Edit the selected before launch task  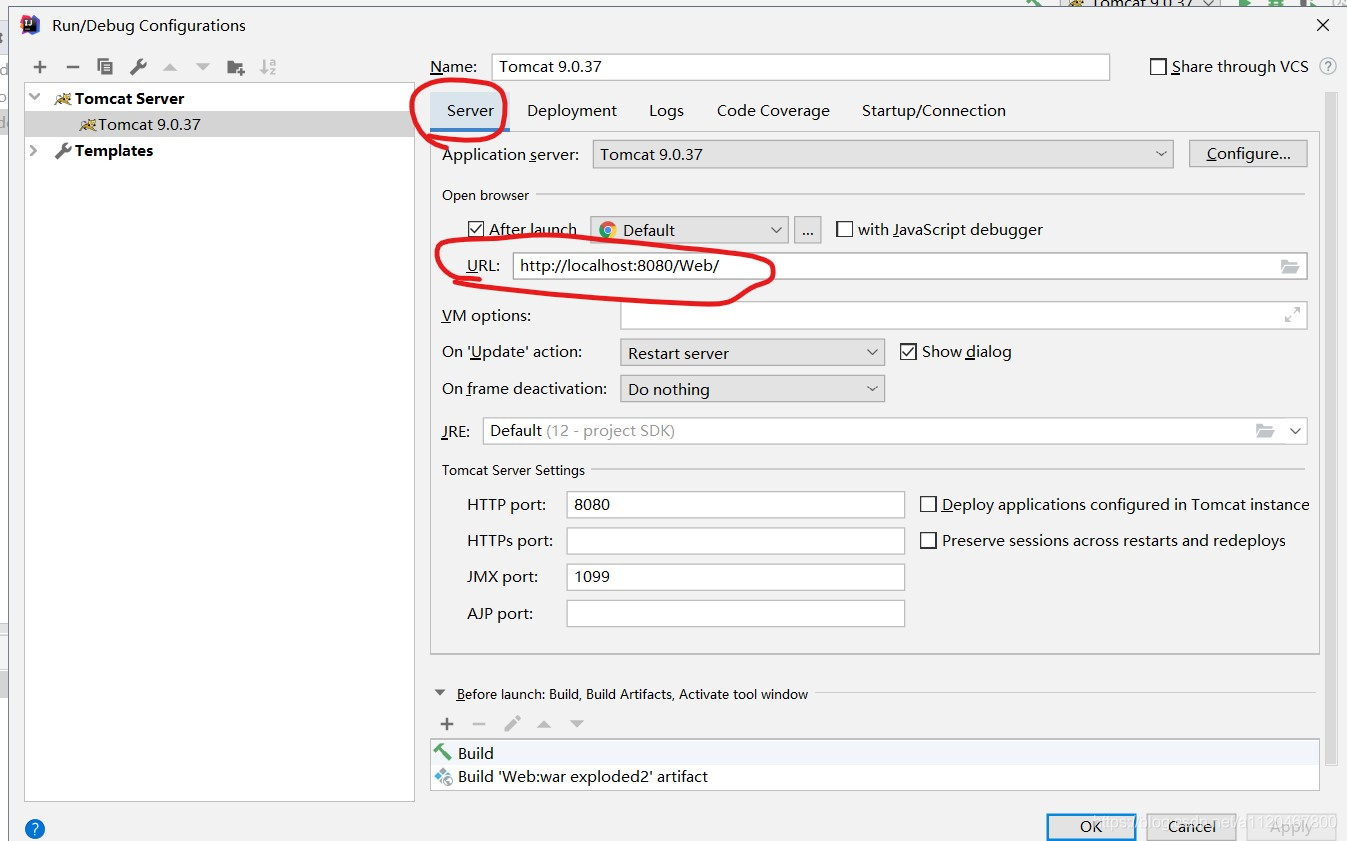[x=512, y=724]
